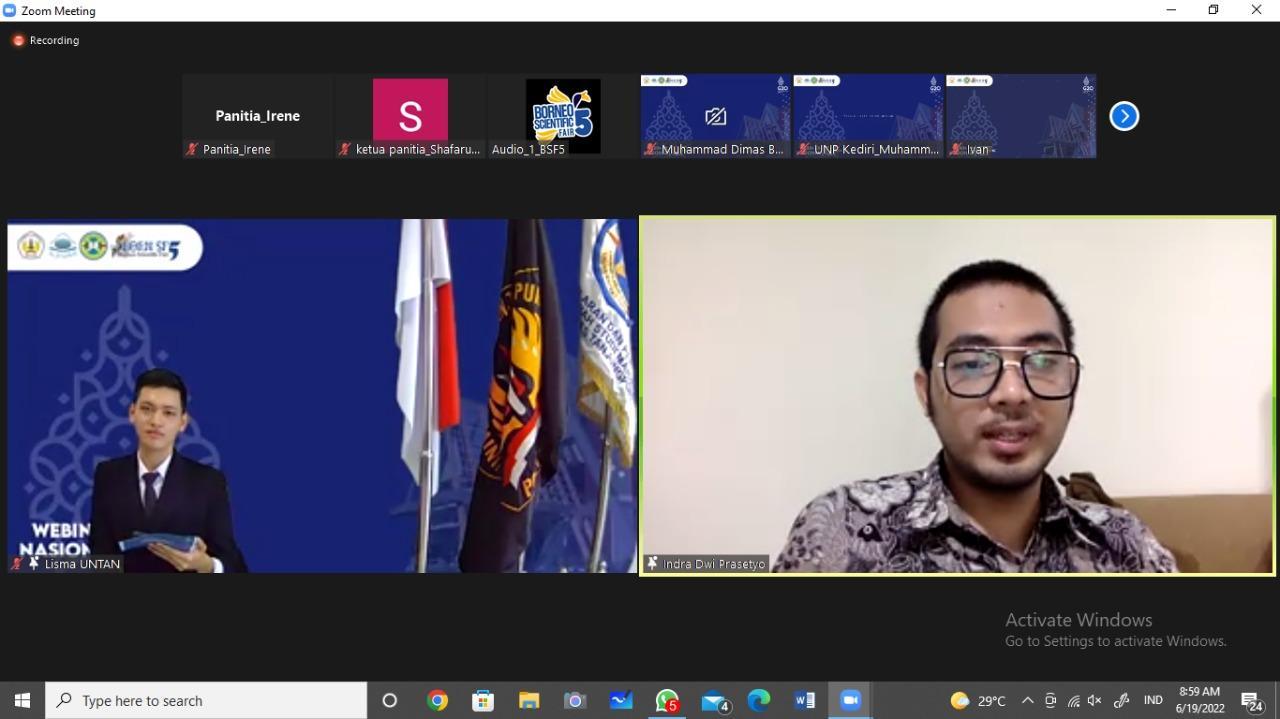Open Google Chrome from the taskbar
Viewport: 1280px width, 719px height.
tap(437, 700)
